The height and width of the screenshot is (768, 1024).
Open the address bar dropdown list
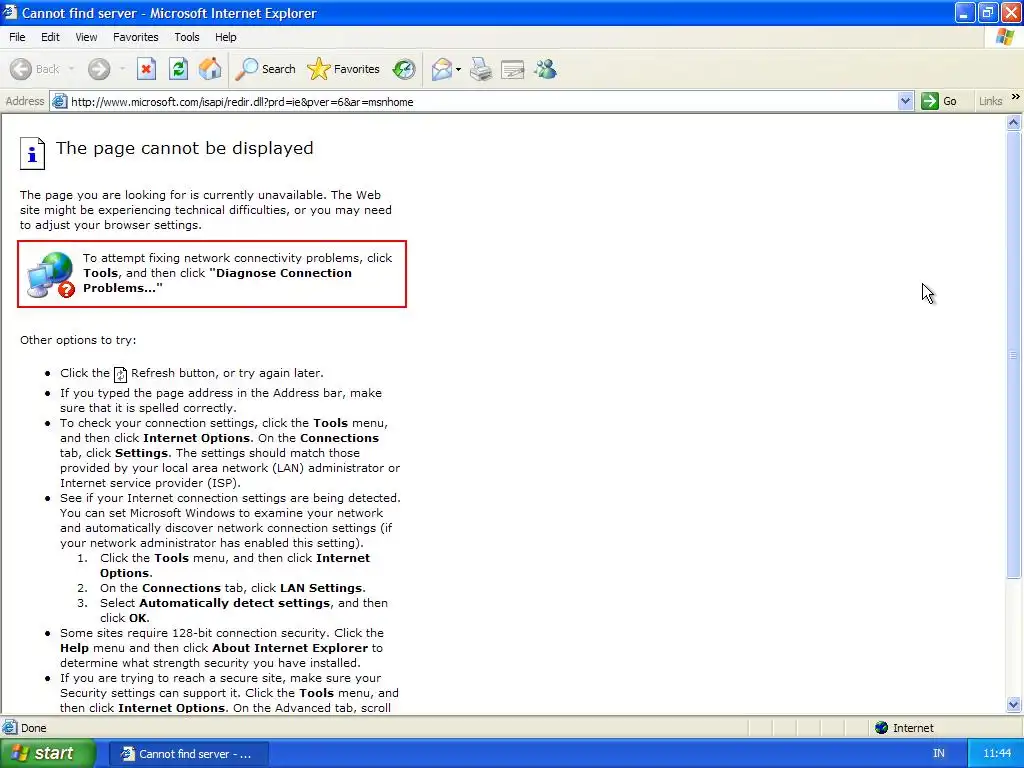[905, 101]
